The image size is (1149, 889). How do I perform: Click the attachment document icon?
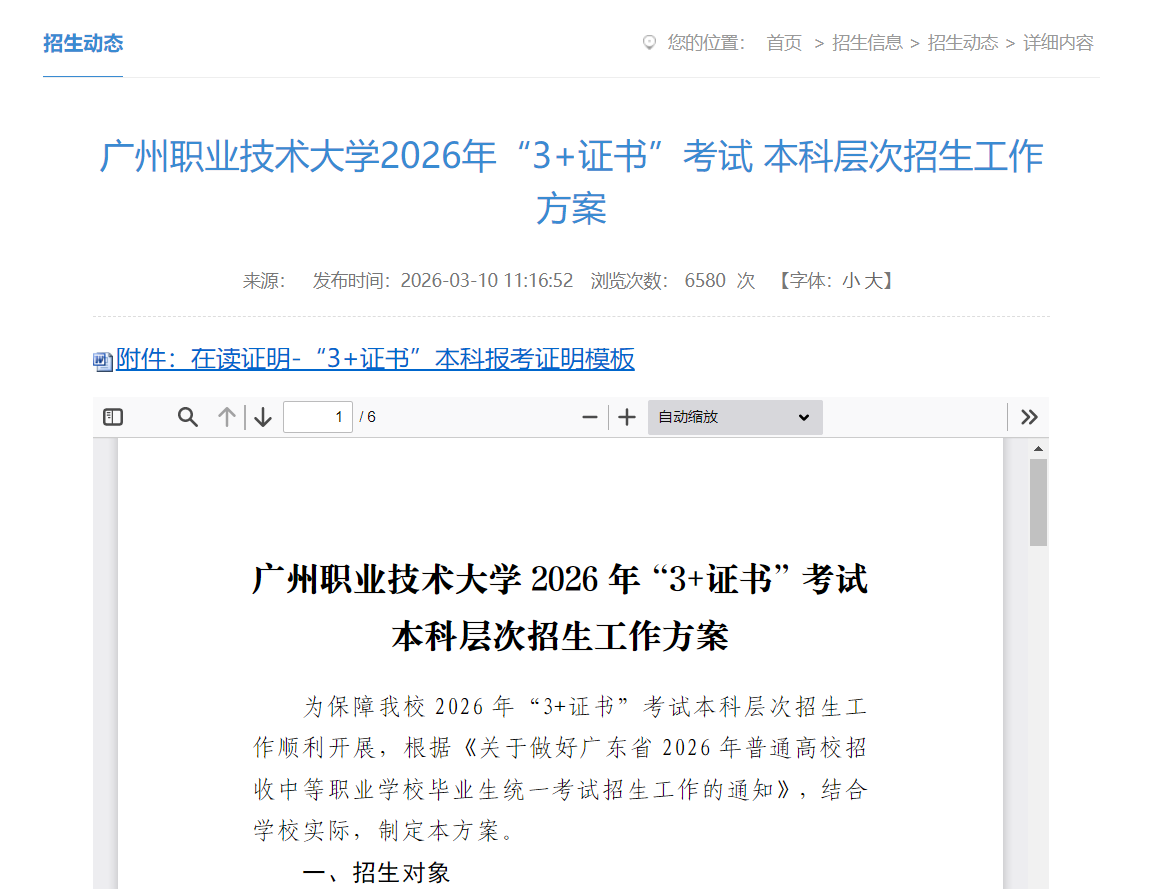coord(102,362)
